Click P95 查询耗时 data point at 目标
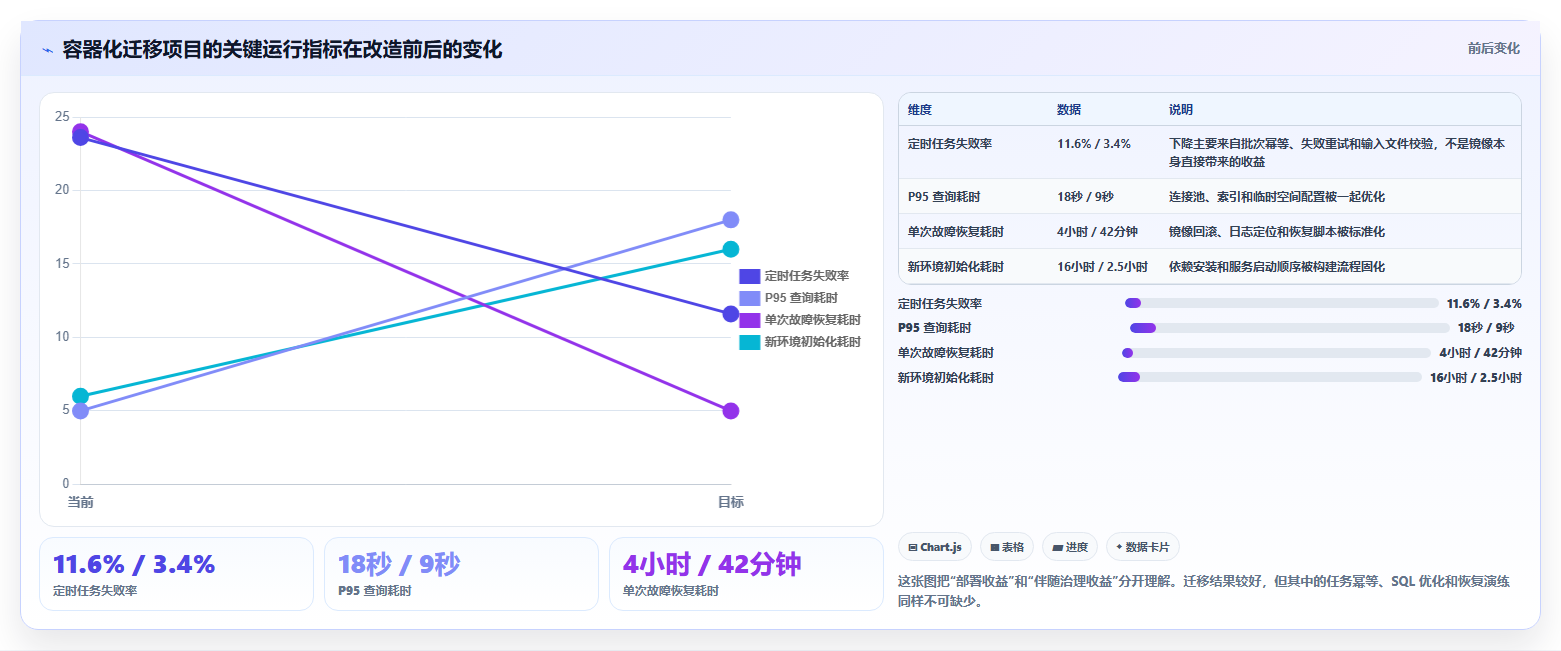The image size is (1561, 651). click(x=730, y=220)
